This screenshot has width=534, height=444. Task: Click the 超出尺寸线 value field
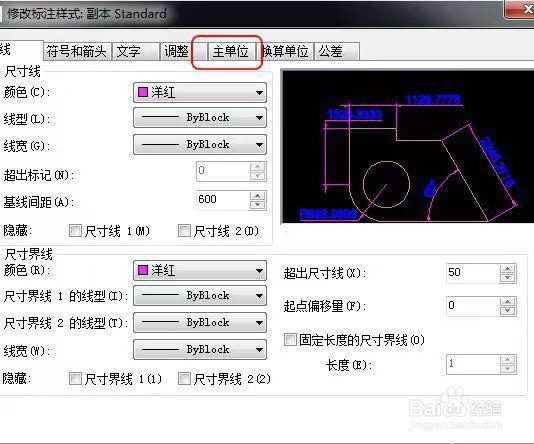tap(473, 273)
